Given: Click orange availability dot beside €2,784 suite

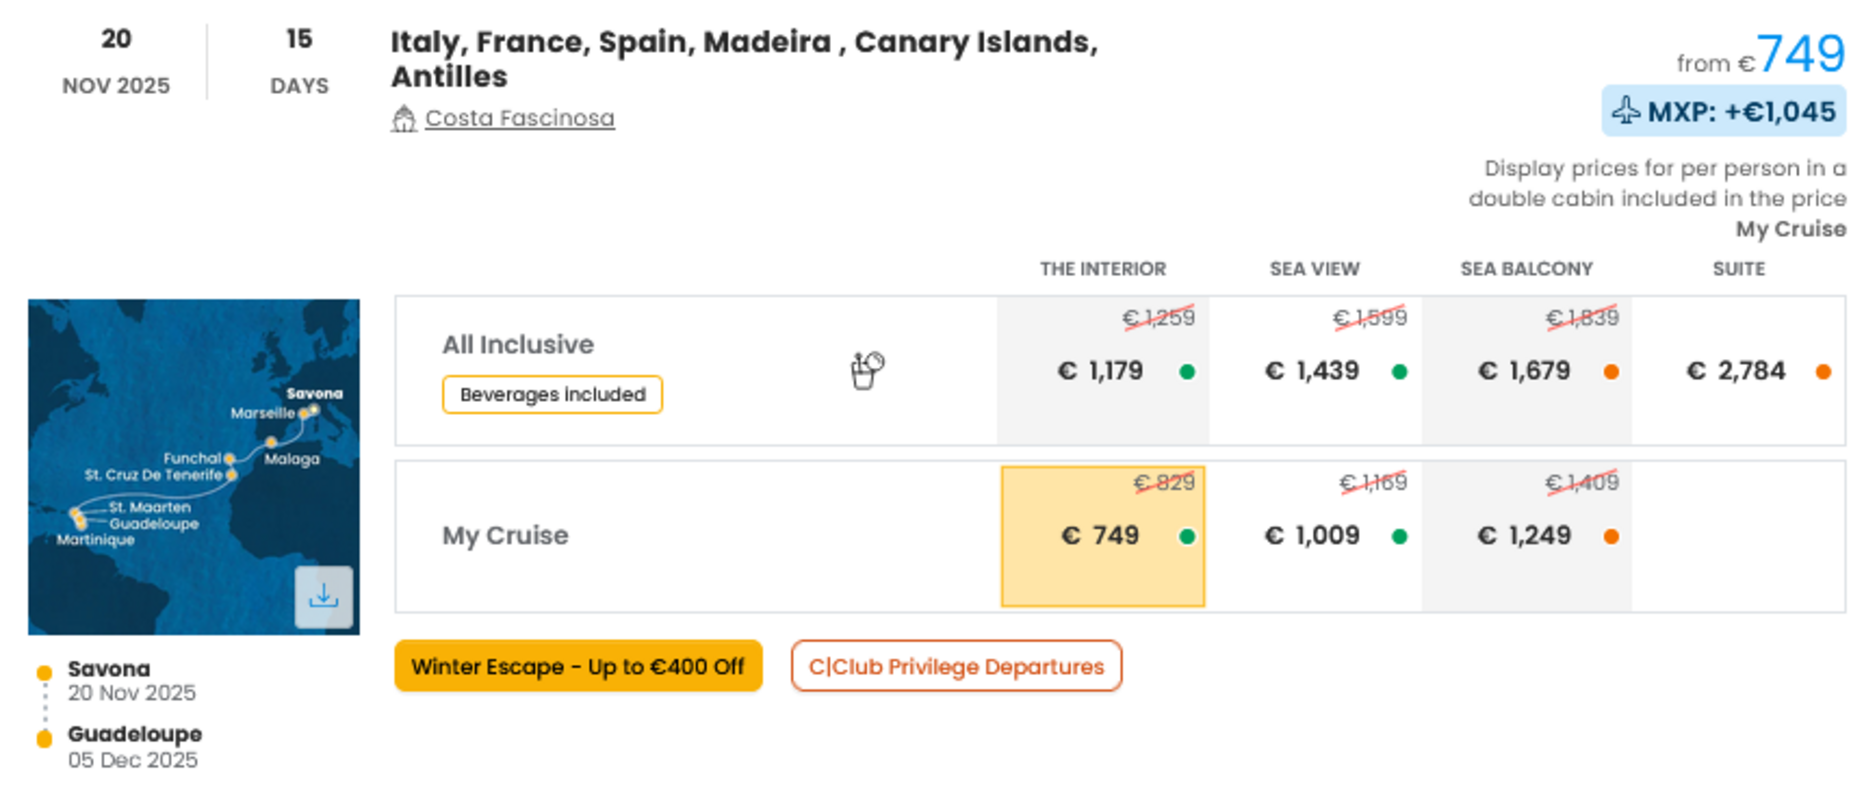Looking at the screenshot, I should tap(1823, 372).
